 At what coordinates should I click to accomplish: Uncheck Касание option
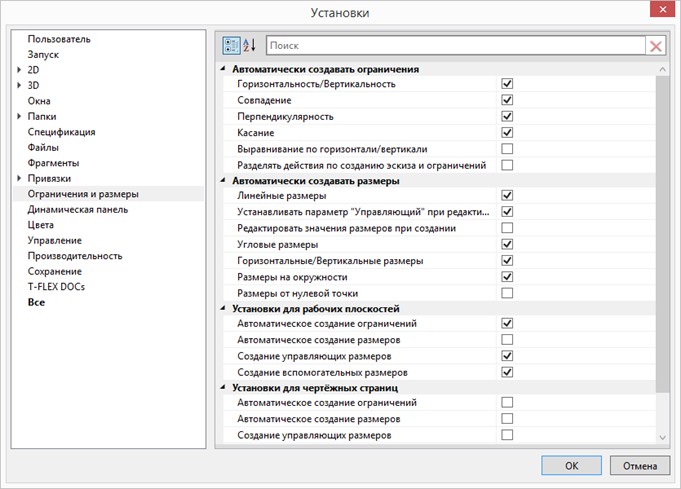pyautogui.click(x=507, y=132)
